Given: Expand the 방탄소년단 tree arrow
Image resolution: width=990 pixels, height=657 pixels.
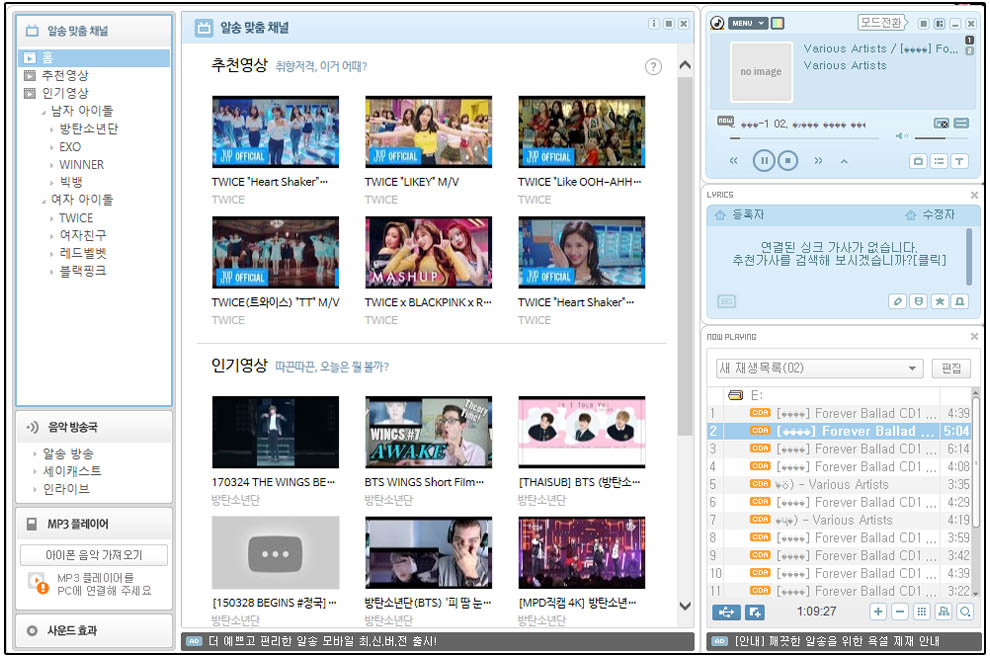Looking at the screenshot, I should 52,129.
